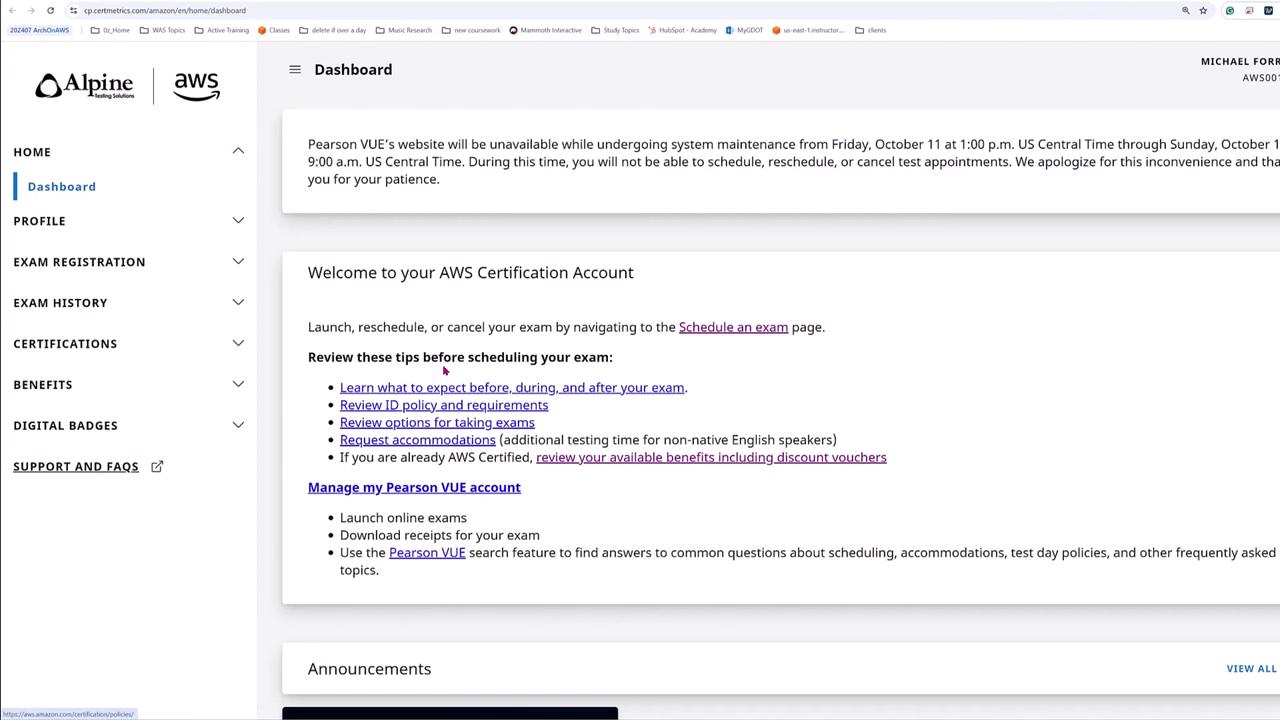Click the Alpine Testing Solutions logo
This screenshot has height=720, width=1280.
[x=85, y=86]
